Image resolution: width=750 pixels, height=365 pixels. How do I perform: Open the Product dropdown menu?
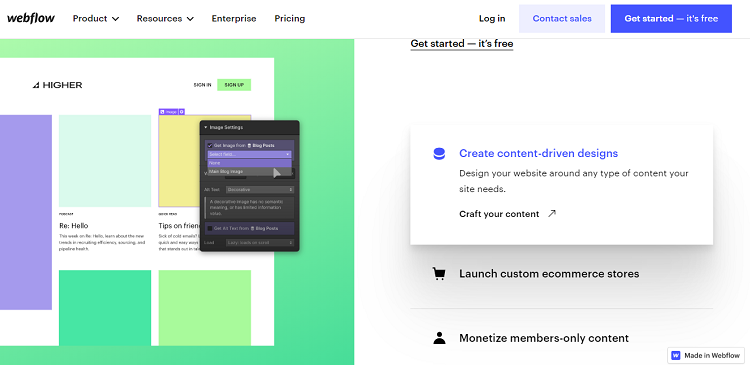tap(96, 19)
